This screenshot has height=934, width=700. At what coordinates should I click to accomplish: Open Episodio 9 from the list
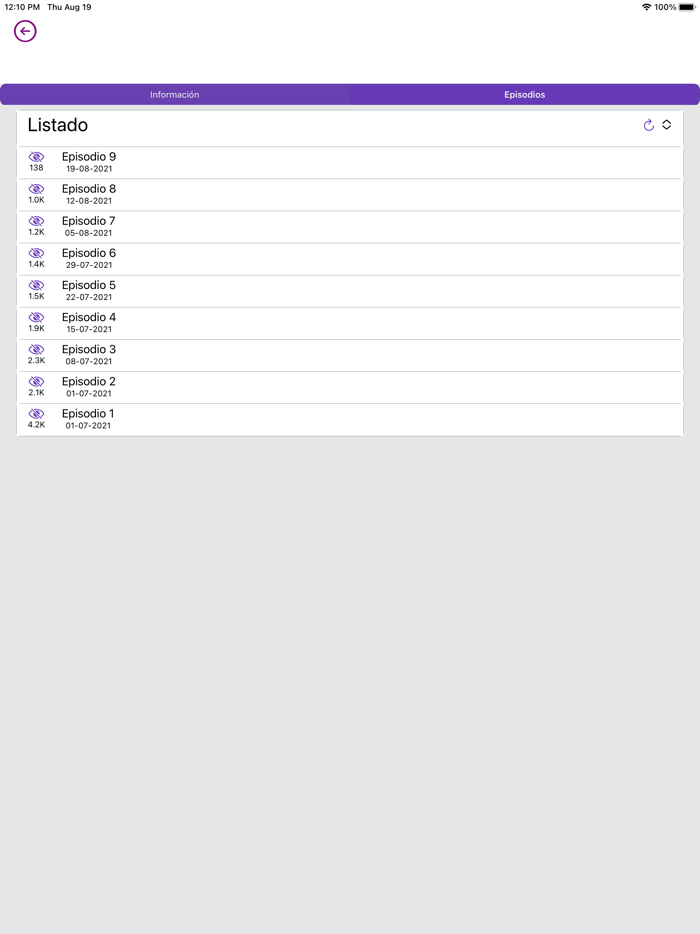(x=89, y=157)
